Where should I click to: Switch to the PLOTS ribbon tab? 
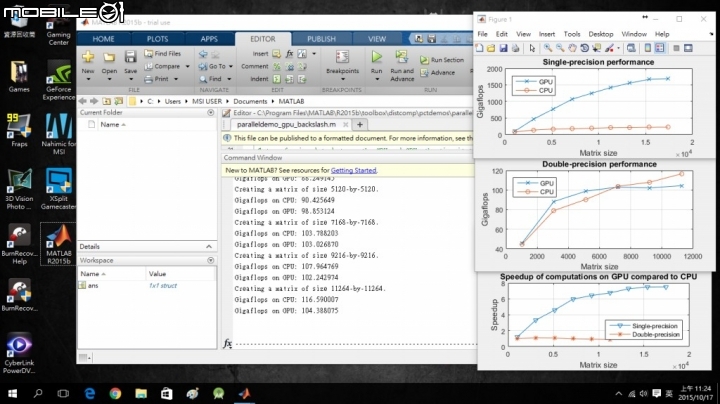157,39
